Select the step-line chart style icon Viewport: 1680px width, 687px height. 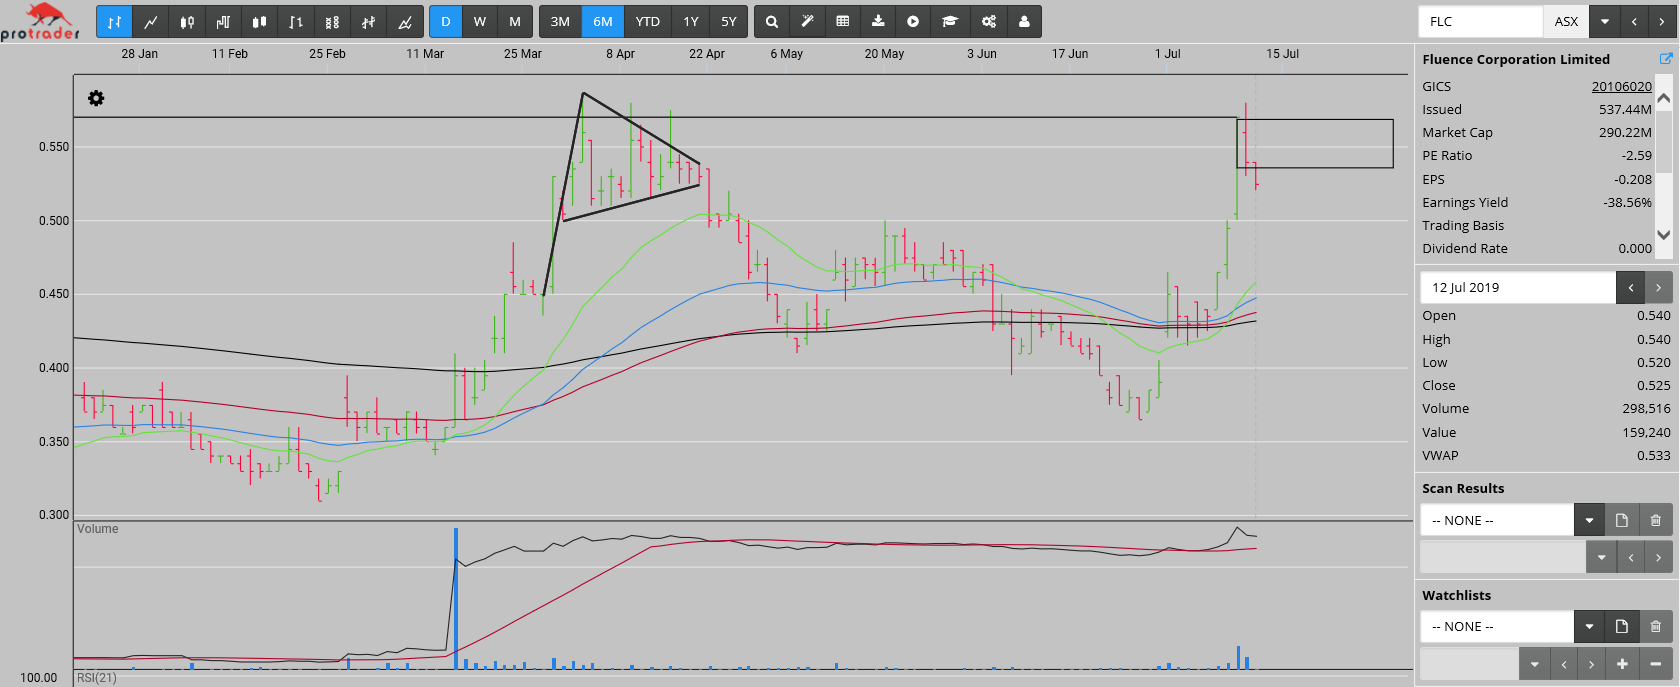tap(223, 22)
